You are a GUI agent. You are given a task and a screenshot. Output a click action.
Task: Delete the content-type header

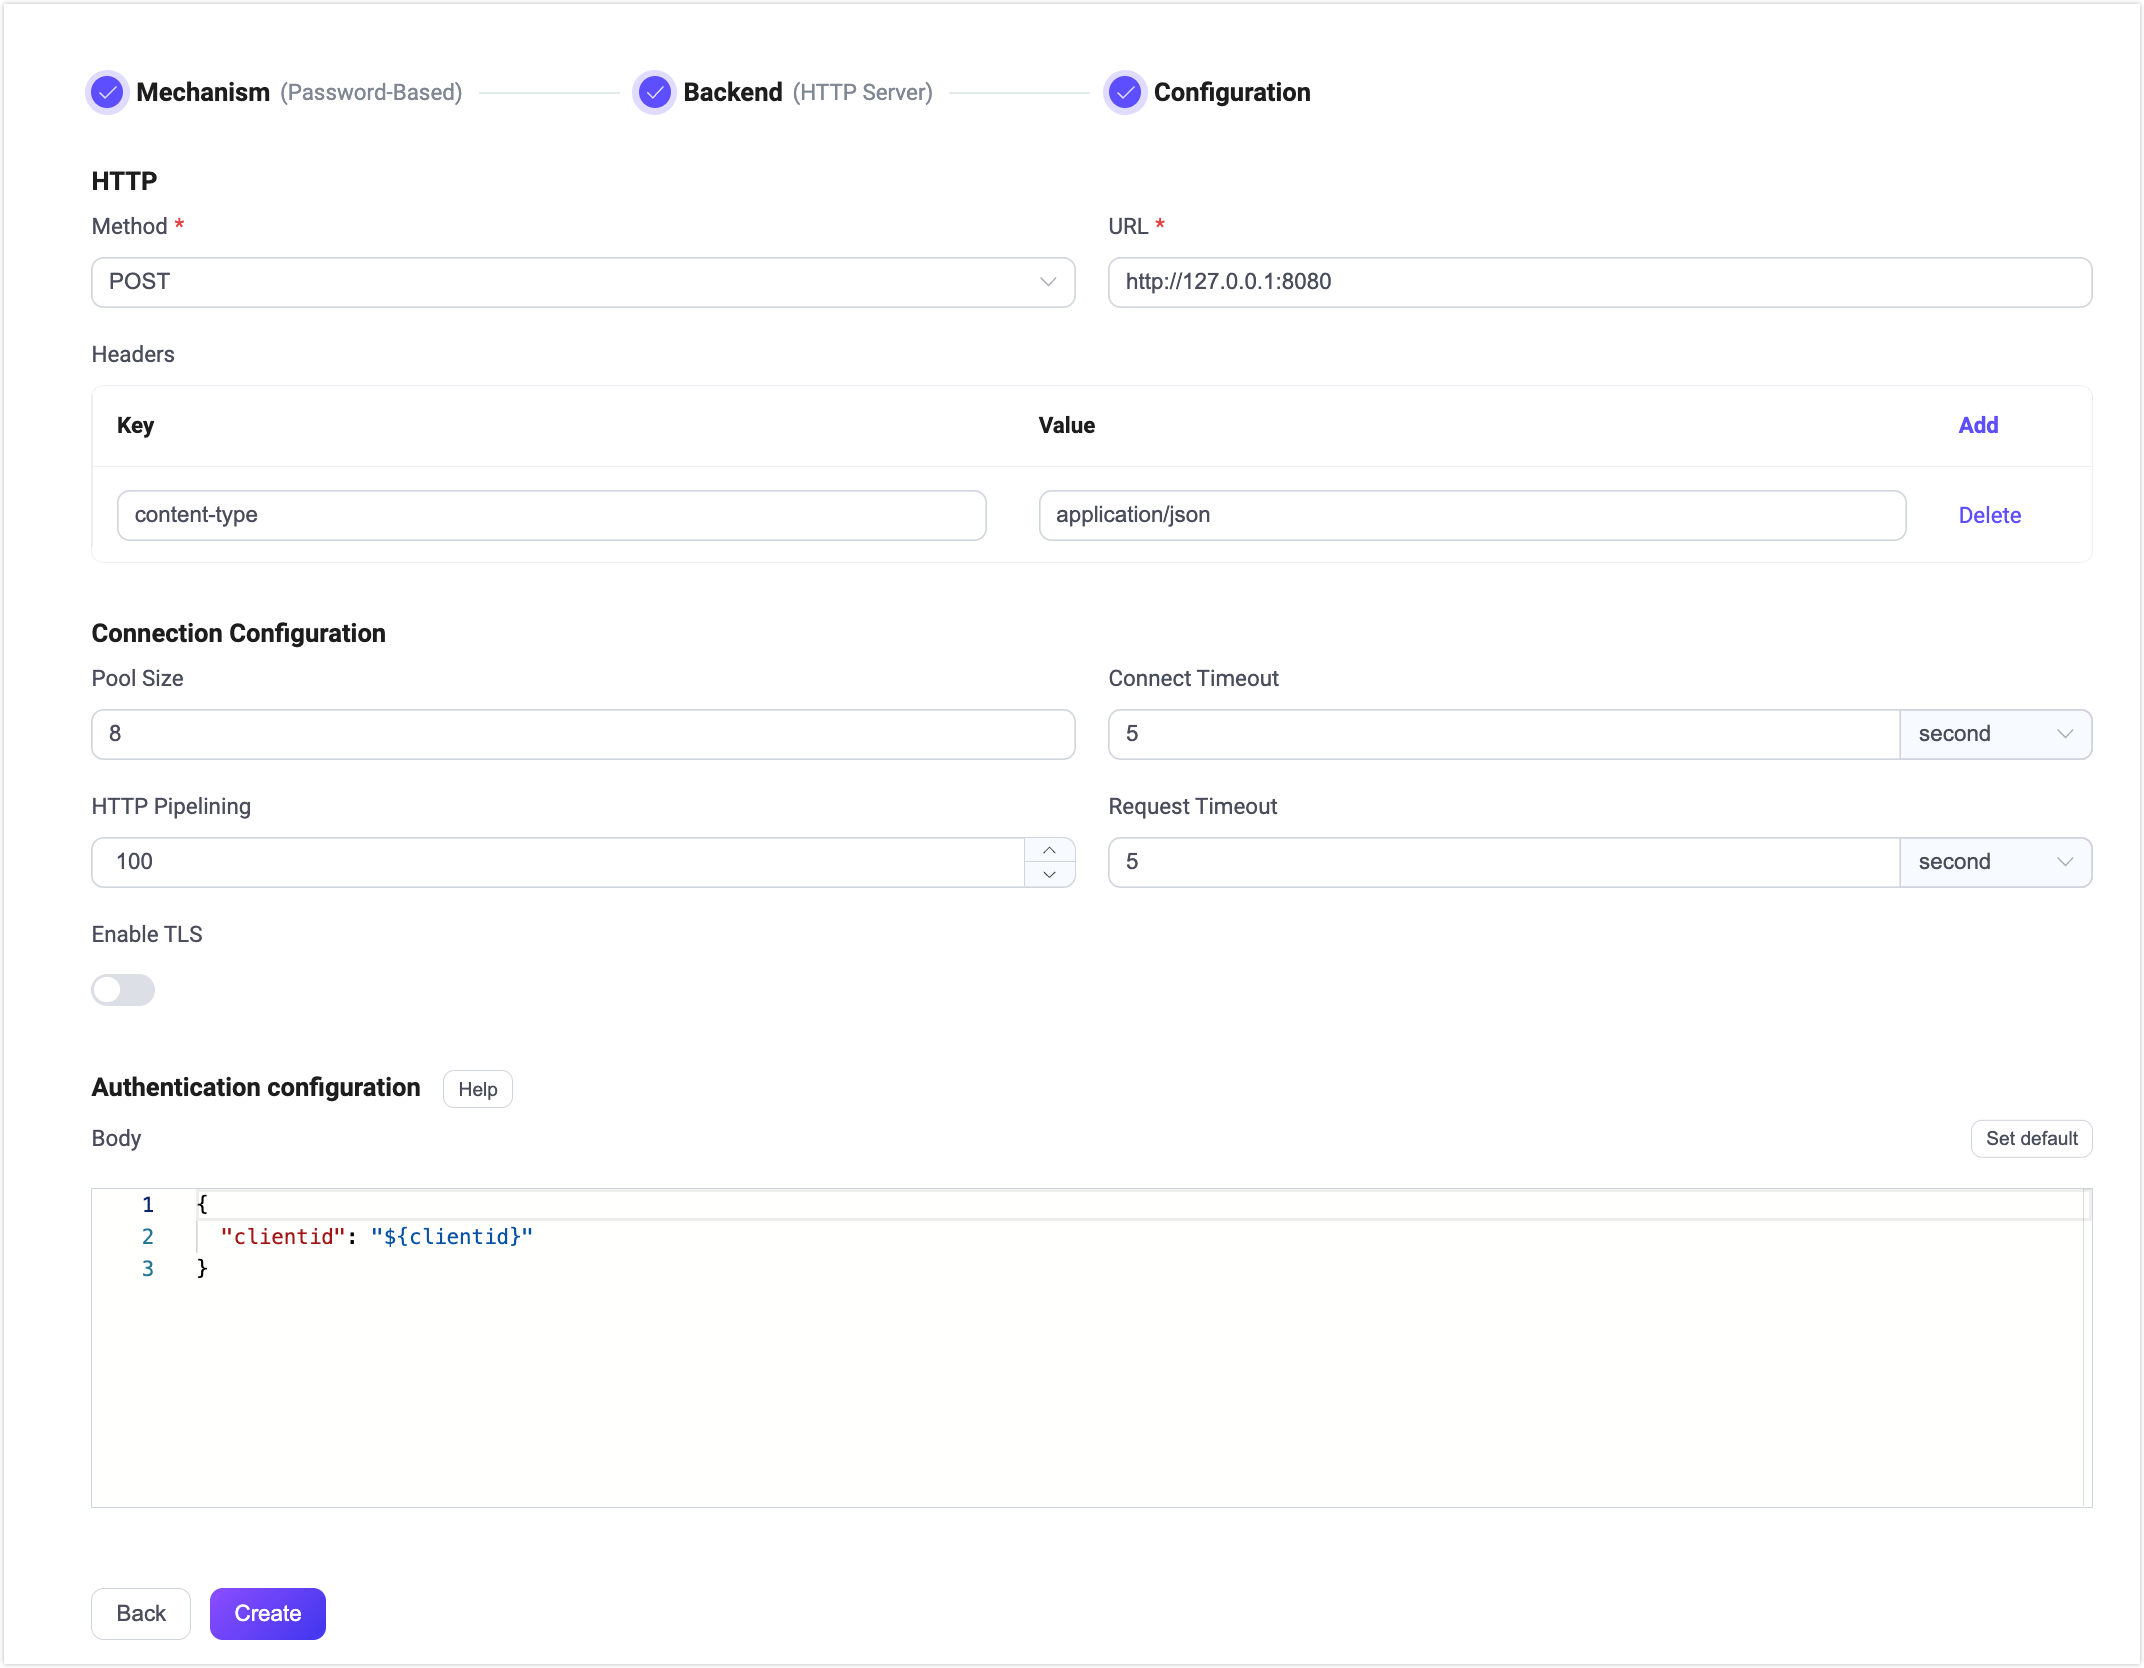pyautogui.click(x=1989, y=515)
